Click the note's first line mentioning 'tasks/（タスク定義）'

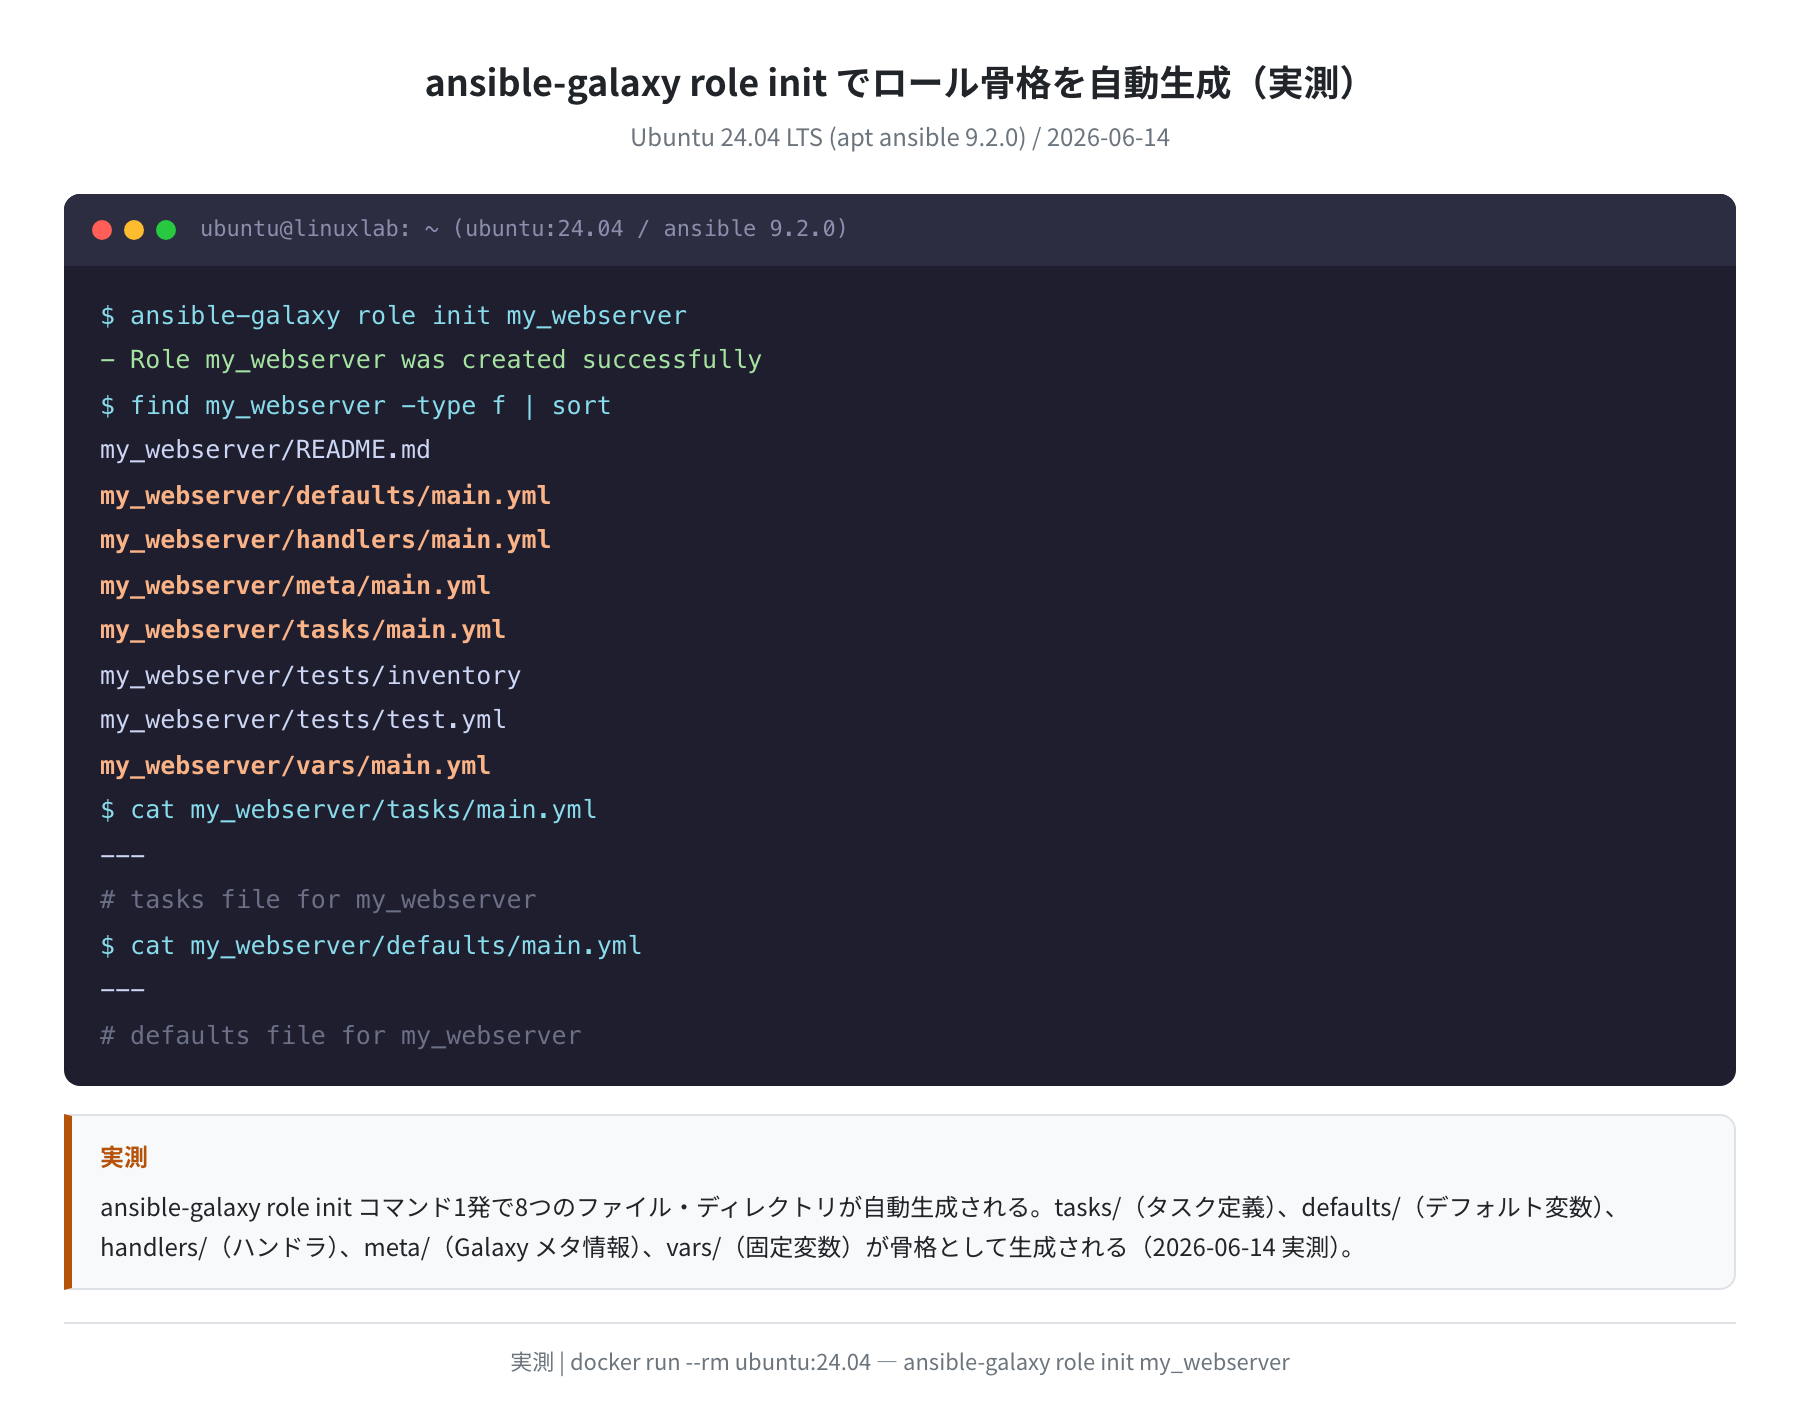[860, 1207]
